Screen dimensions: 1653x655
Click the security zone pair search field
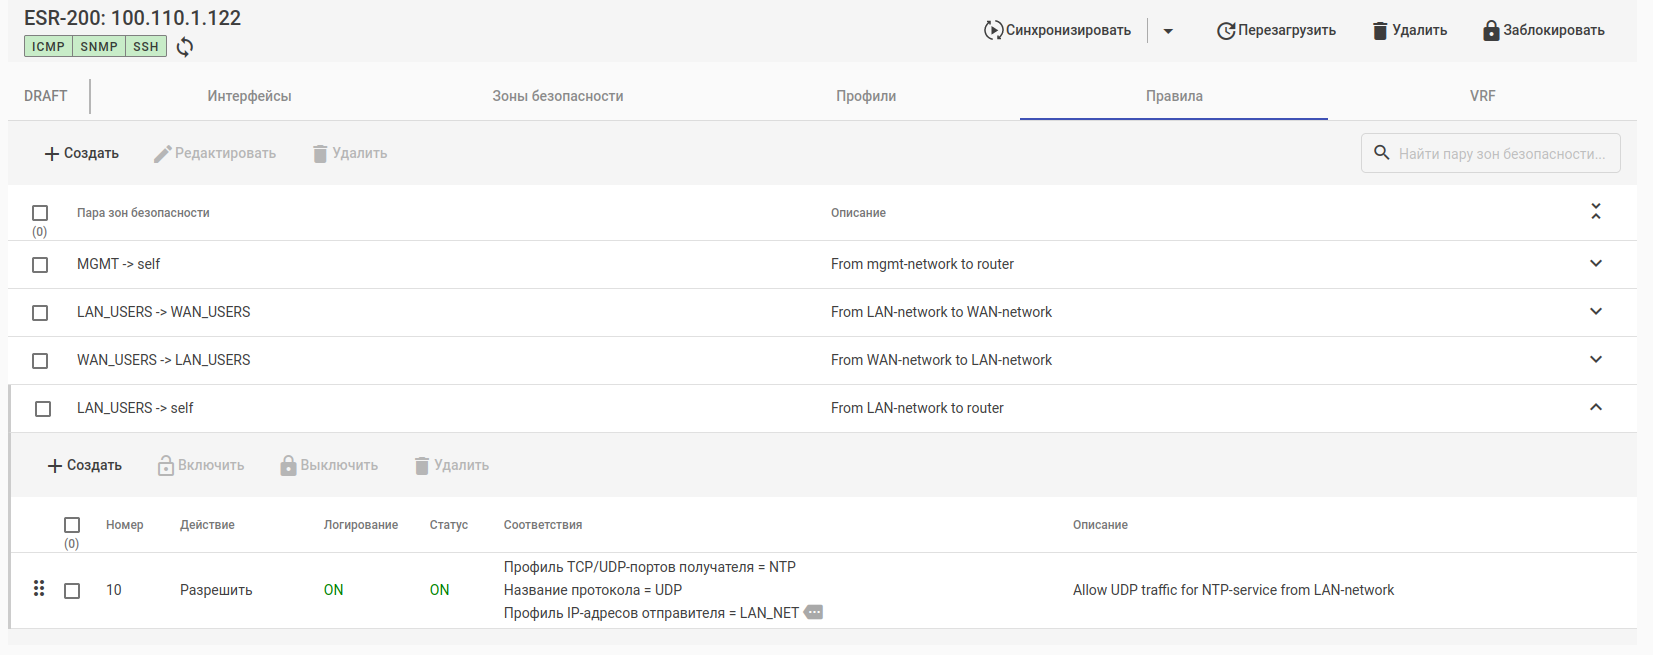click(x=1500, y=154)
